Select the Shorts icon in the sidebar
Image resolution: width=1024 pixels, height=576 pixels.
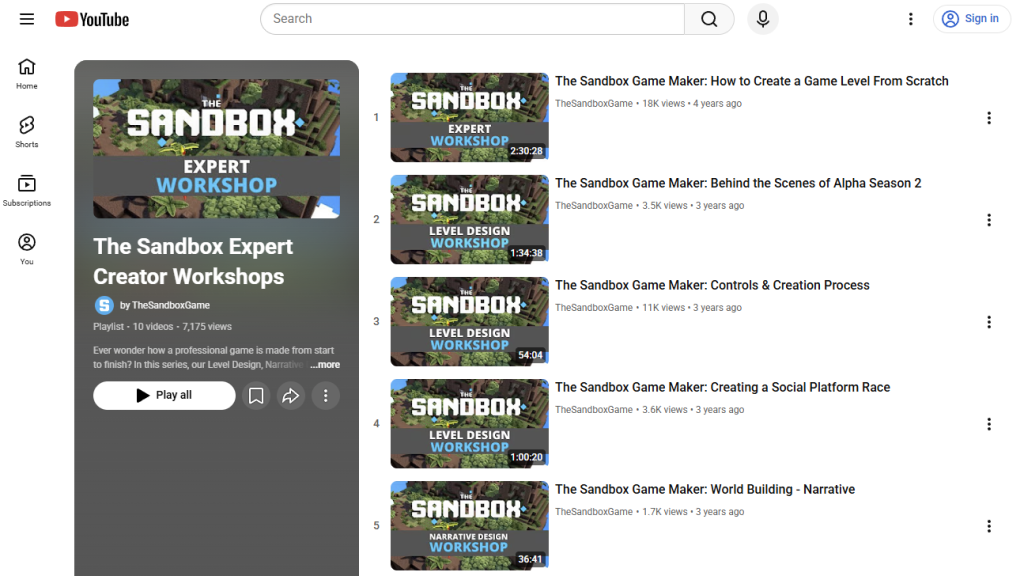(26, 131)
